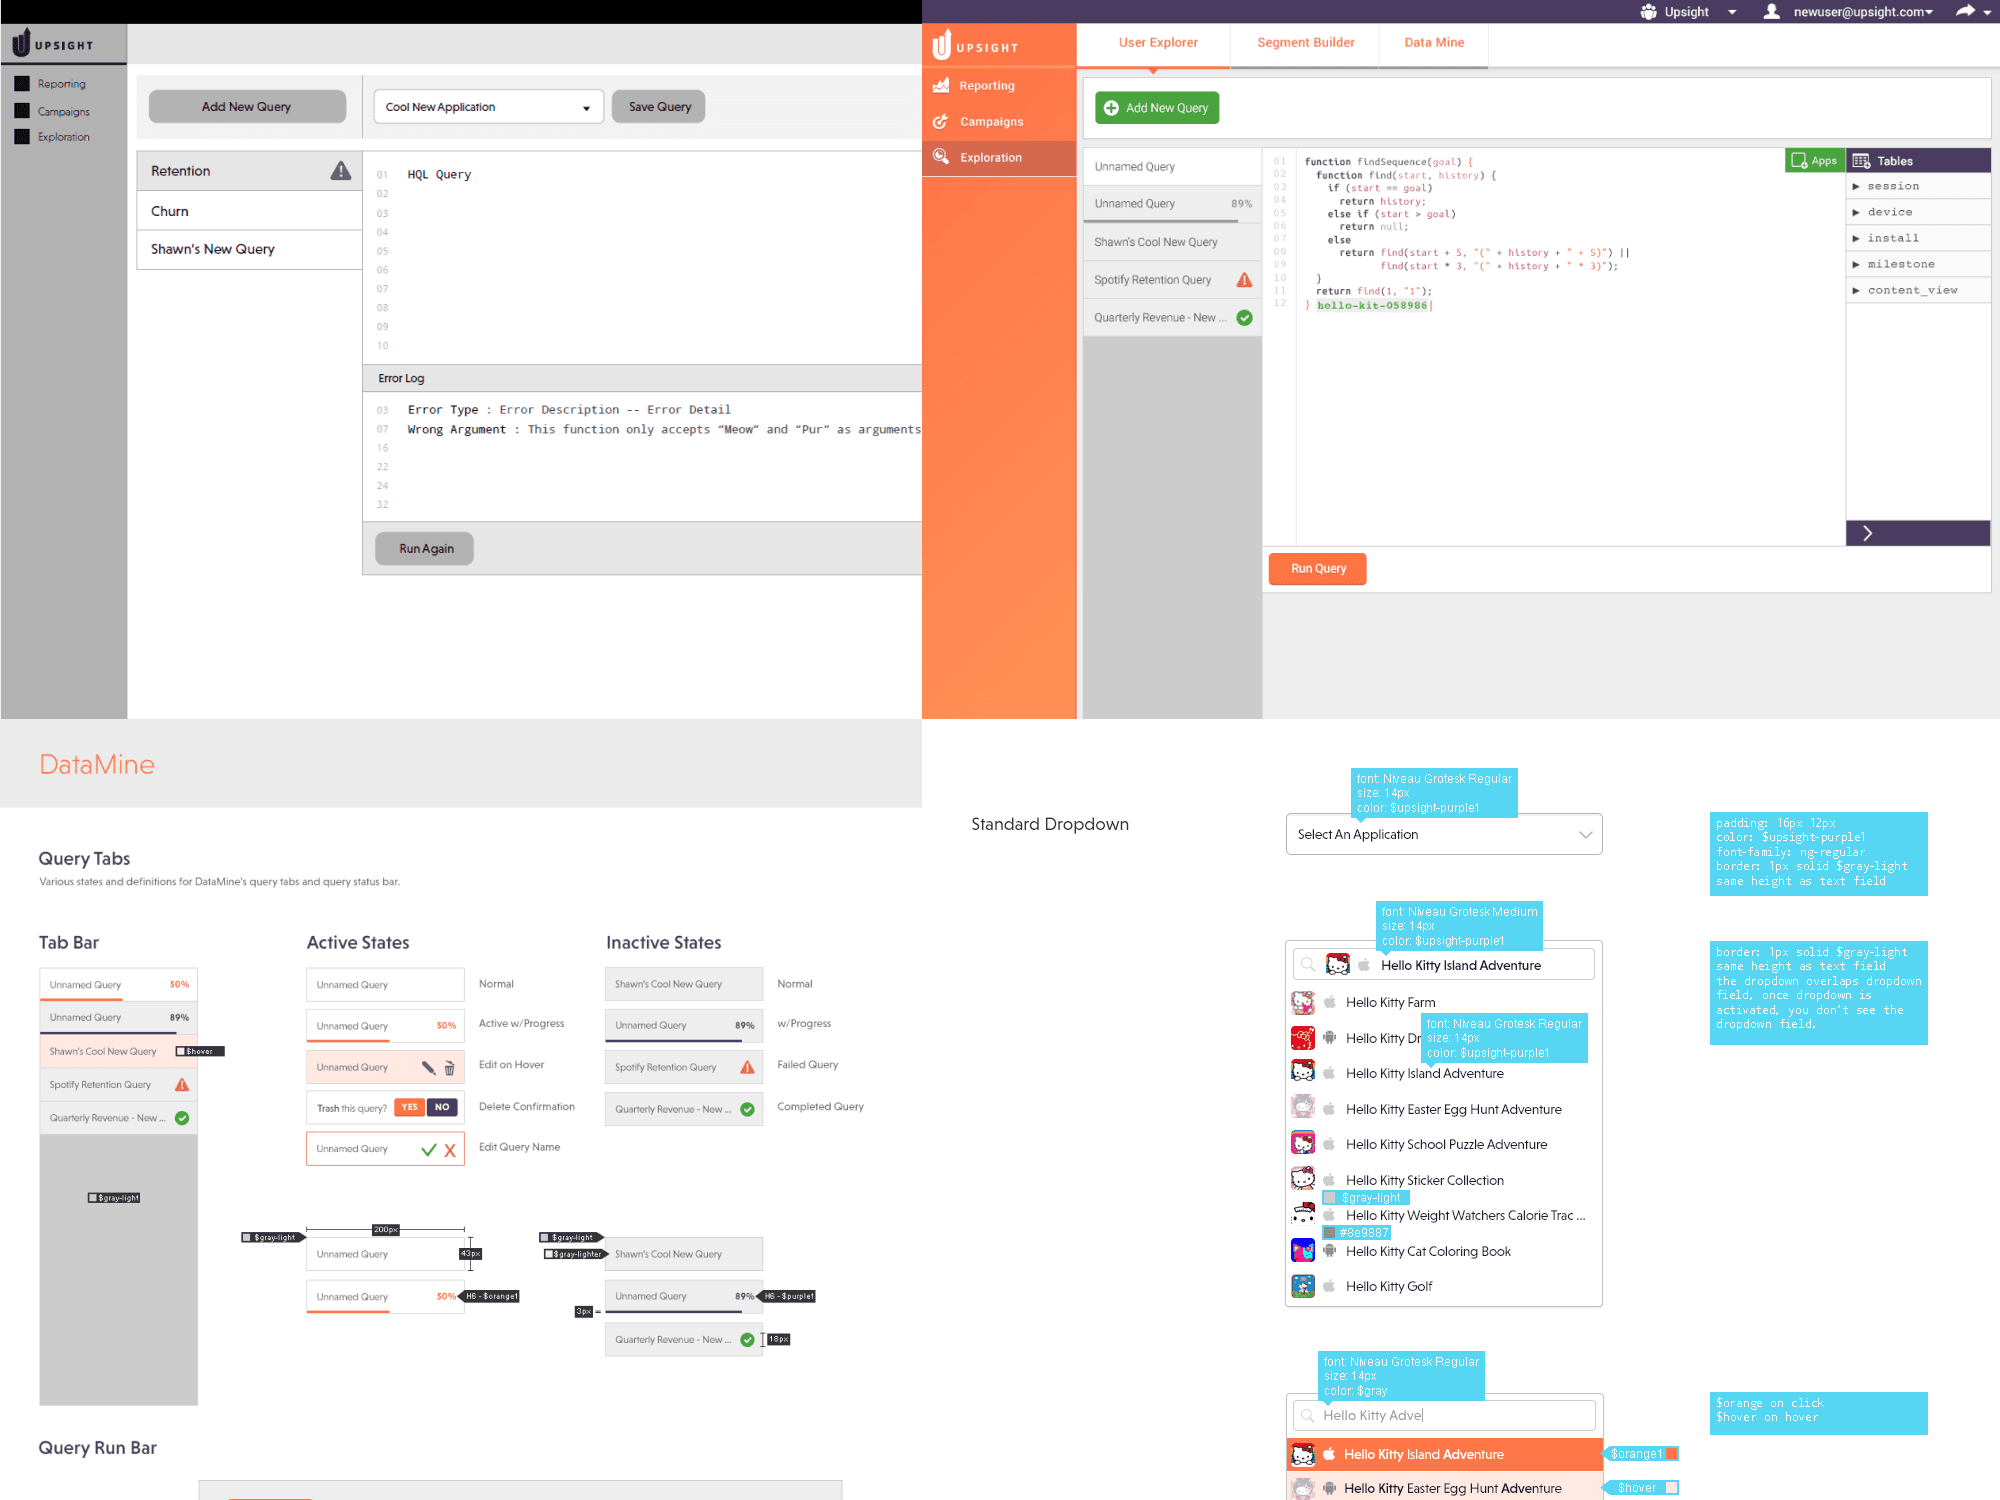Screen dimensions: 2000x1500
Task: Open the Cool New Application dropdown
Action: pyautogui.click(x=488, y=107)
